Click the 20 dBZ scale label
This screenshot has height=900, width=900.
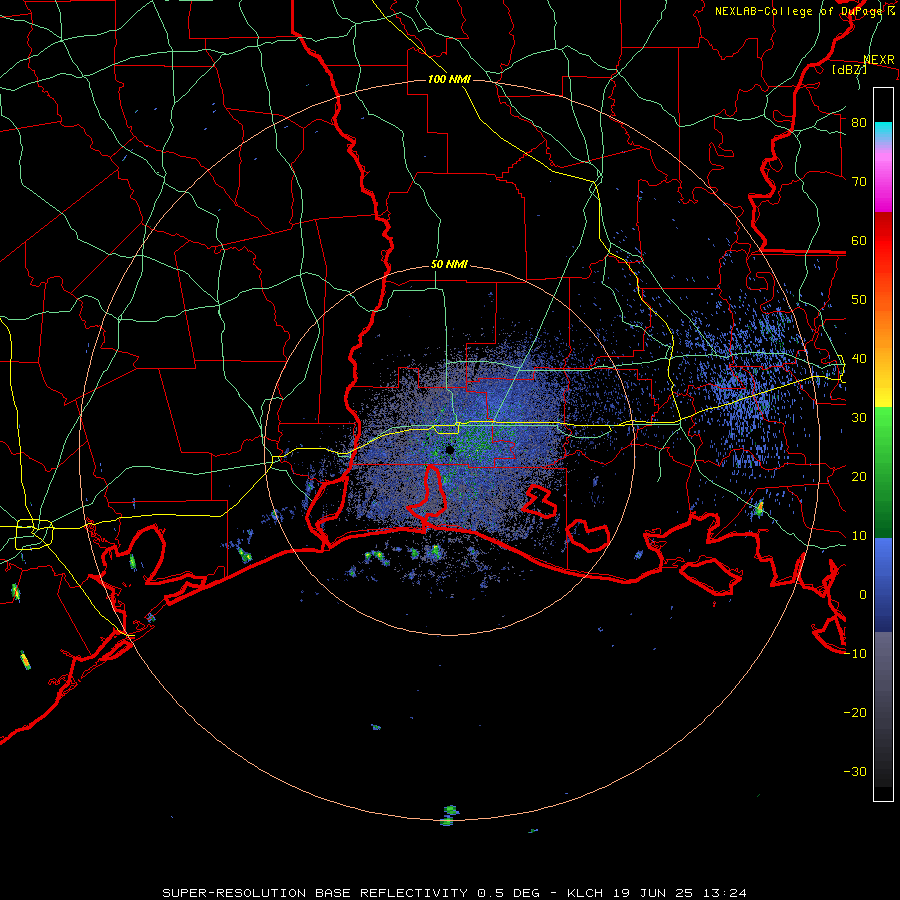coord(859,477)
